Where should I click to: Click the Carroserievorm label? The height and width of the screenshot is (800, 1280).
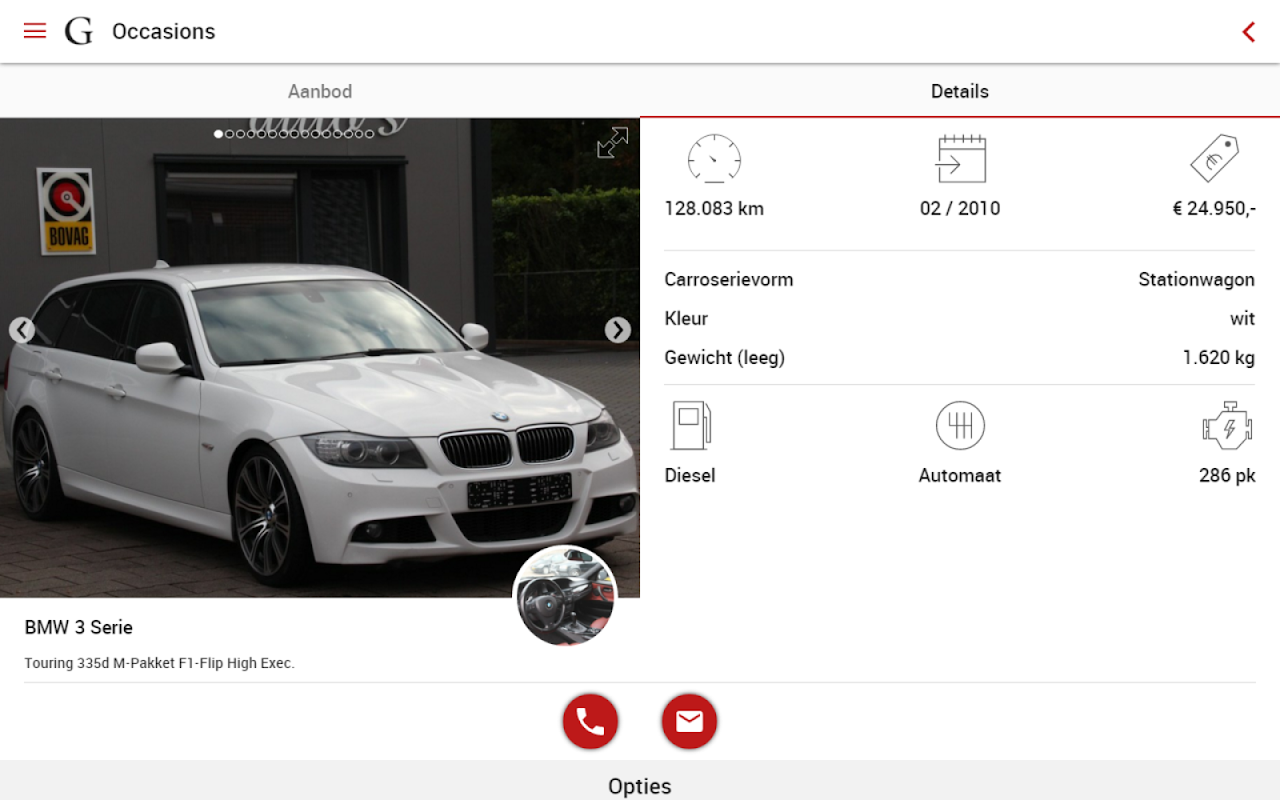point(729,280)
